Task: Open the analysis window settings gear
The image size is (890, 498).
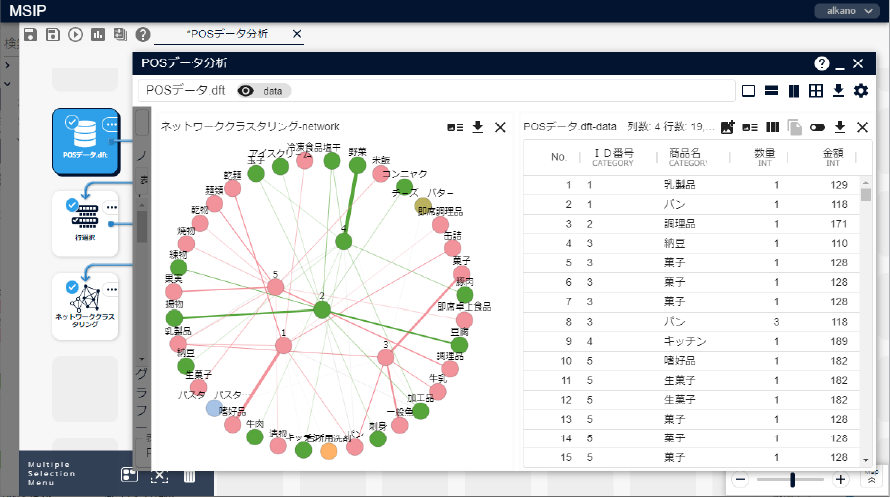Action: [860, 91]
